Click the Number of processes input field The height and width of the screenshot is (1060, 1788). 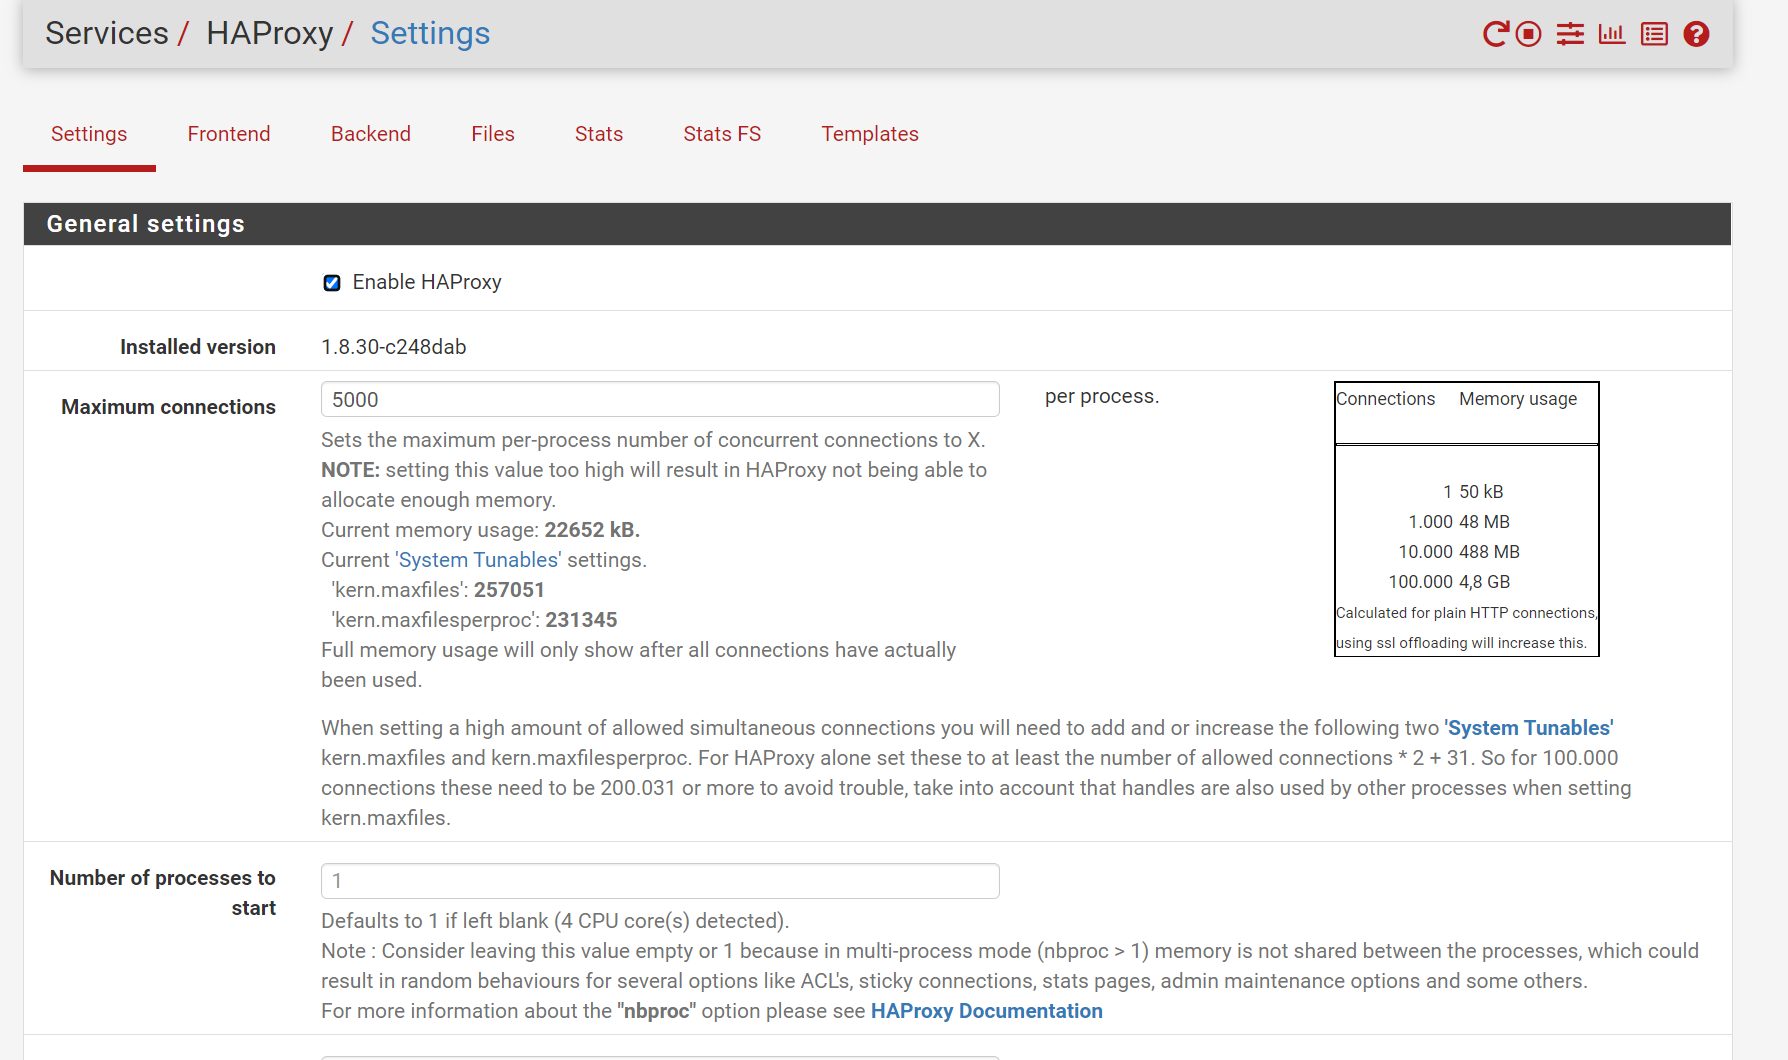click(660, 881)
